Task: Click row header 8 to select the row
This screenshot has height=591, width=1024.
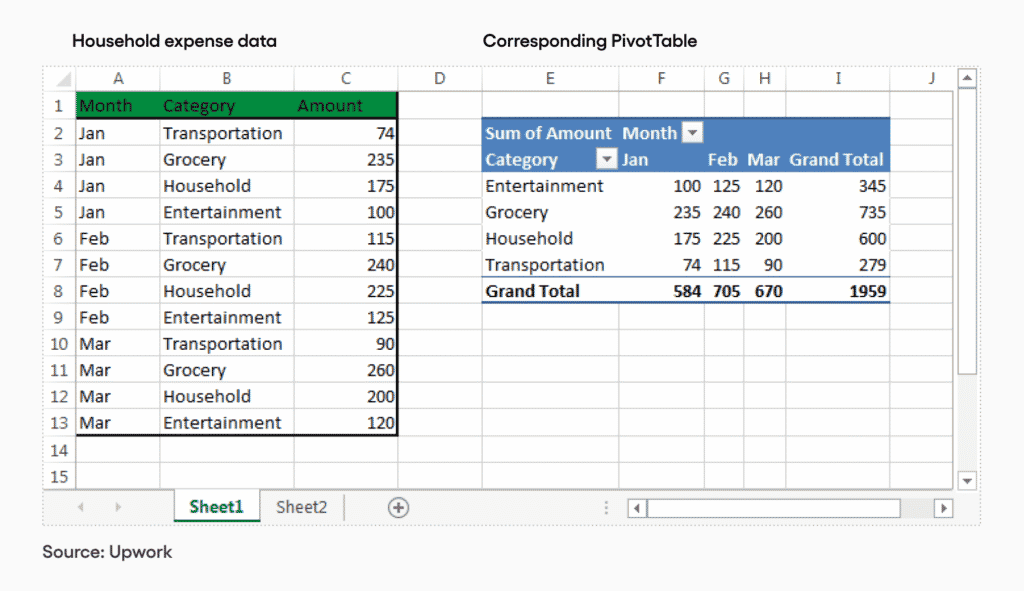Action: pyautogui.click(x=57, y=291)
